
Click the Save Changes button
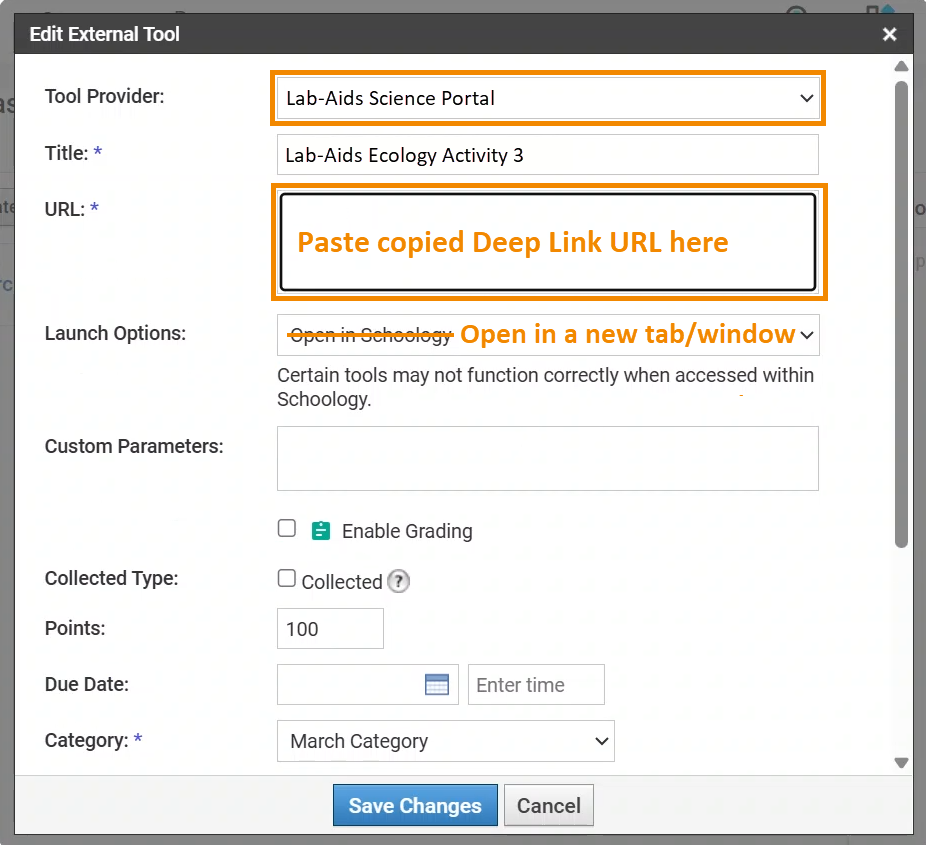[415, 805]
